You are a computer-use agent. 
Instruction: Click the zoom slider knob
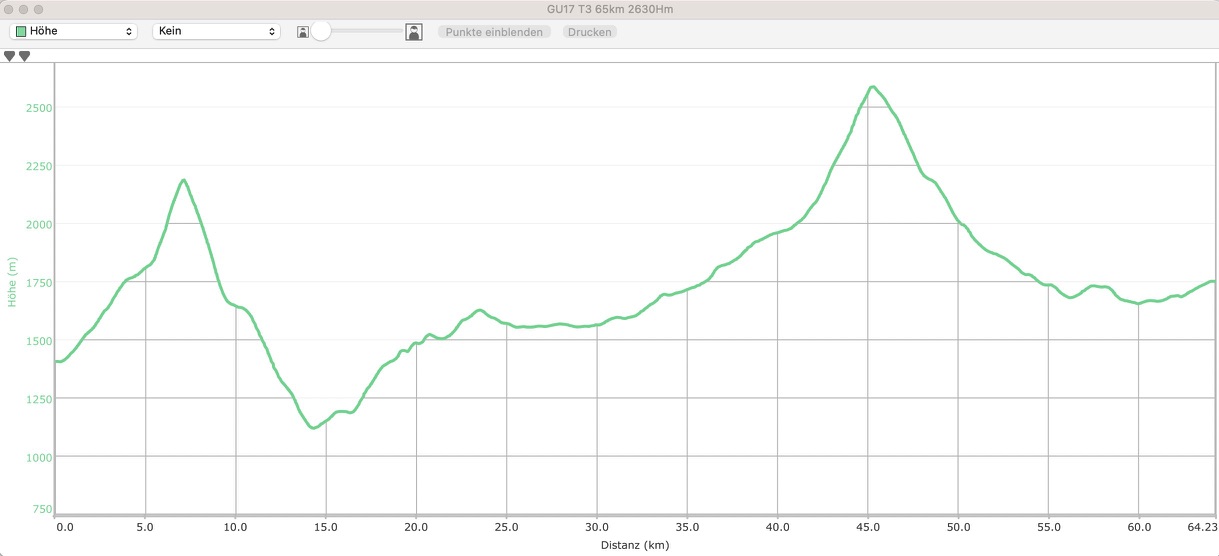(x=321, y=32)
